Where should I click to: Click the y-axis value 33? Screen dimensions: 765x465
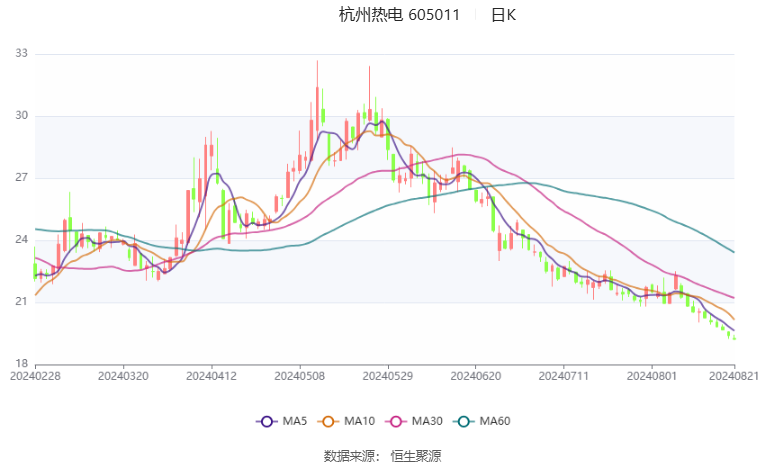tap(21, 54)
